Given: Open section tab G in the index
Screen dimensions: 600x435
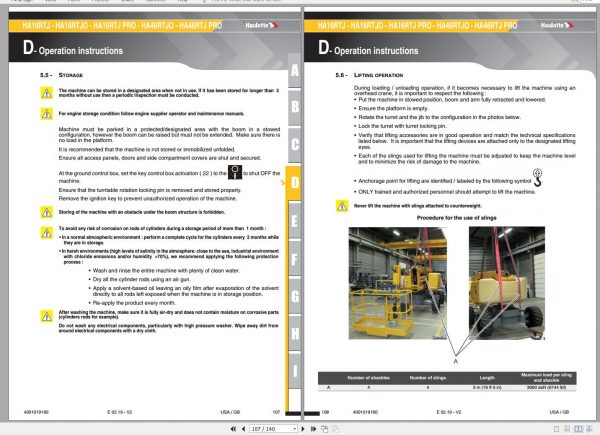Looking at the screenshot, I should 295,296.
